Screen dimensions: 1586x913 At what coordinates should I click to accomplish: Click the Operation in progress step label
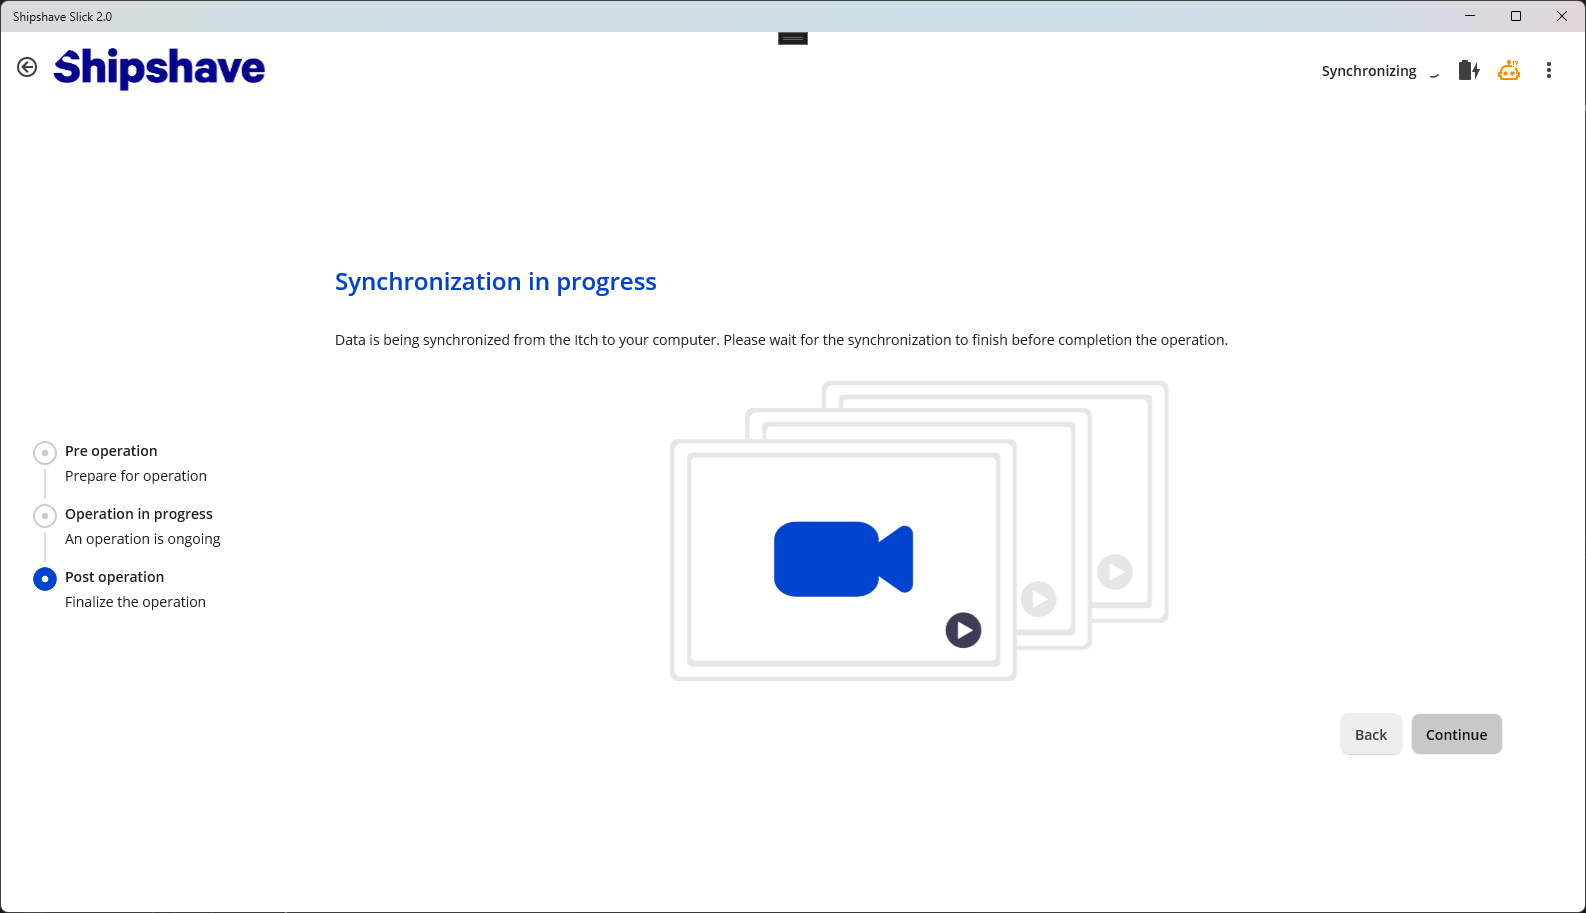[x=139, y=514]
